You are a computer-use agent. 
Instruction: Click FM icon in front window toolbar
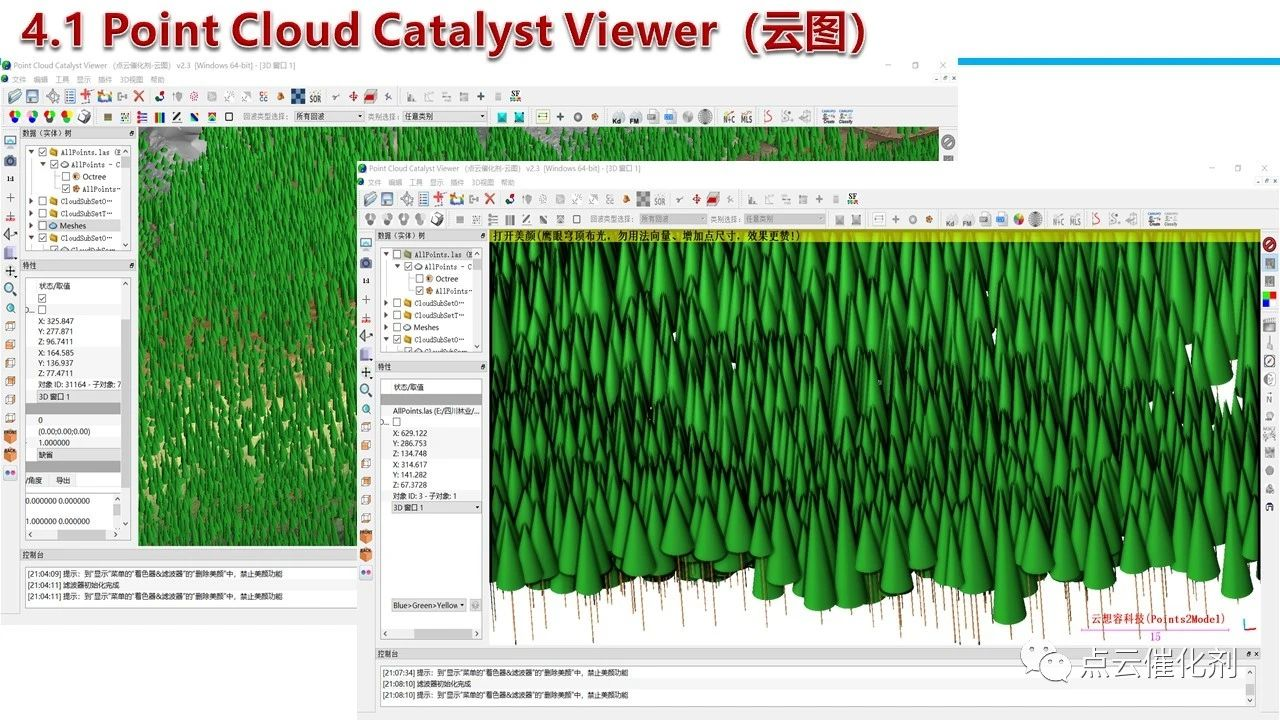point(967,219)
